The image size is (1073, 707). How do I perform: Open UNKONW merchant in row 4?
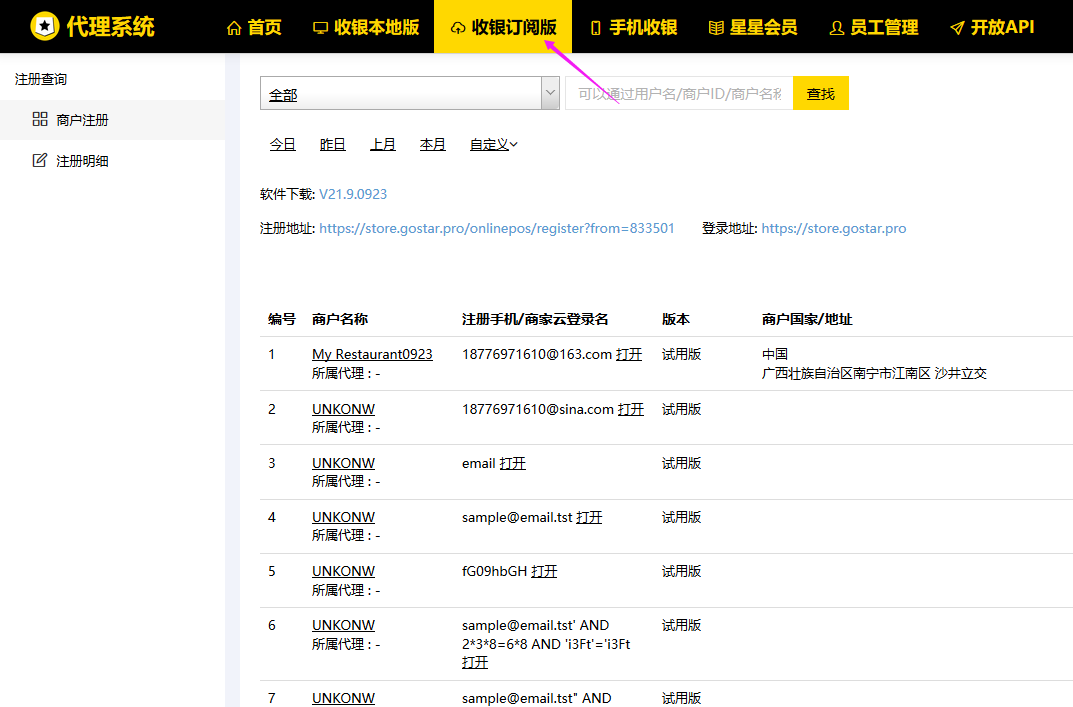[x=344, y=517]
